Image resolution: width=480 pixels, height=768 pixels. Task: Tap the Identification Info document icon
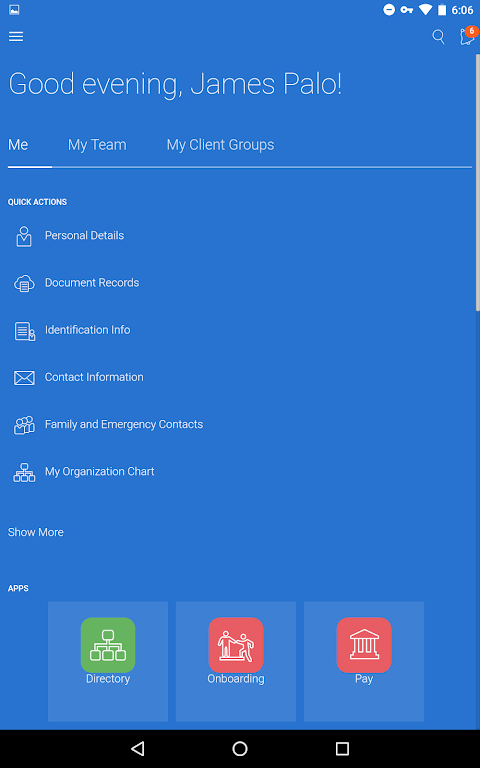point(24,331)
